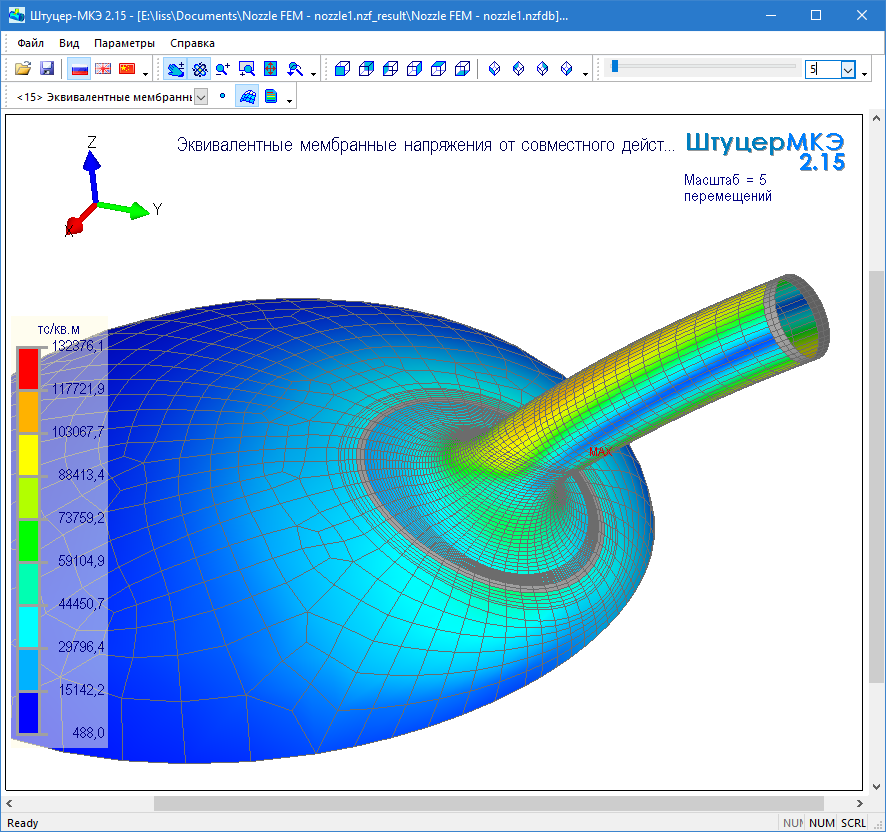Click the XYZ coordinate axes triad
Screen dimensions: 886x832
pyautogui.click(x=113, y=187)
